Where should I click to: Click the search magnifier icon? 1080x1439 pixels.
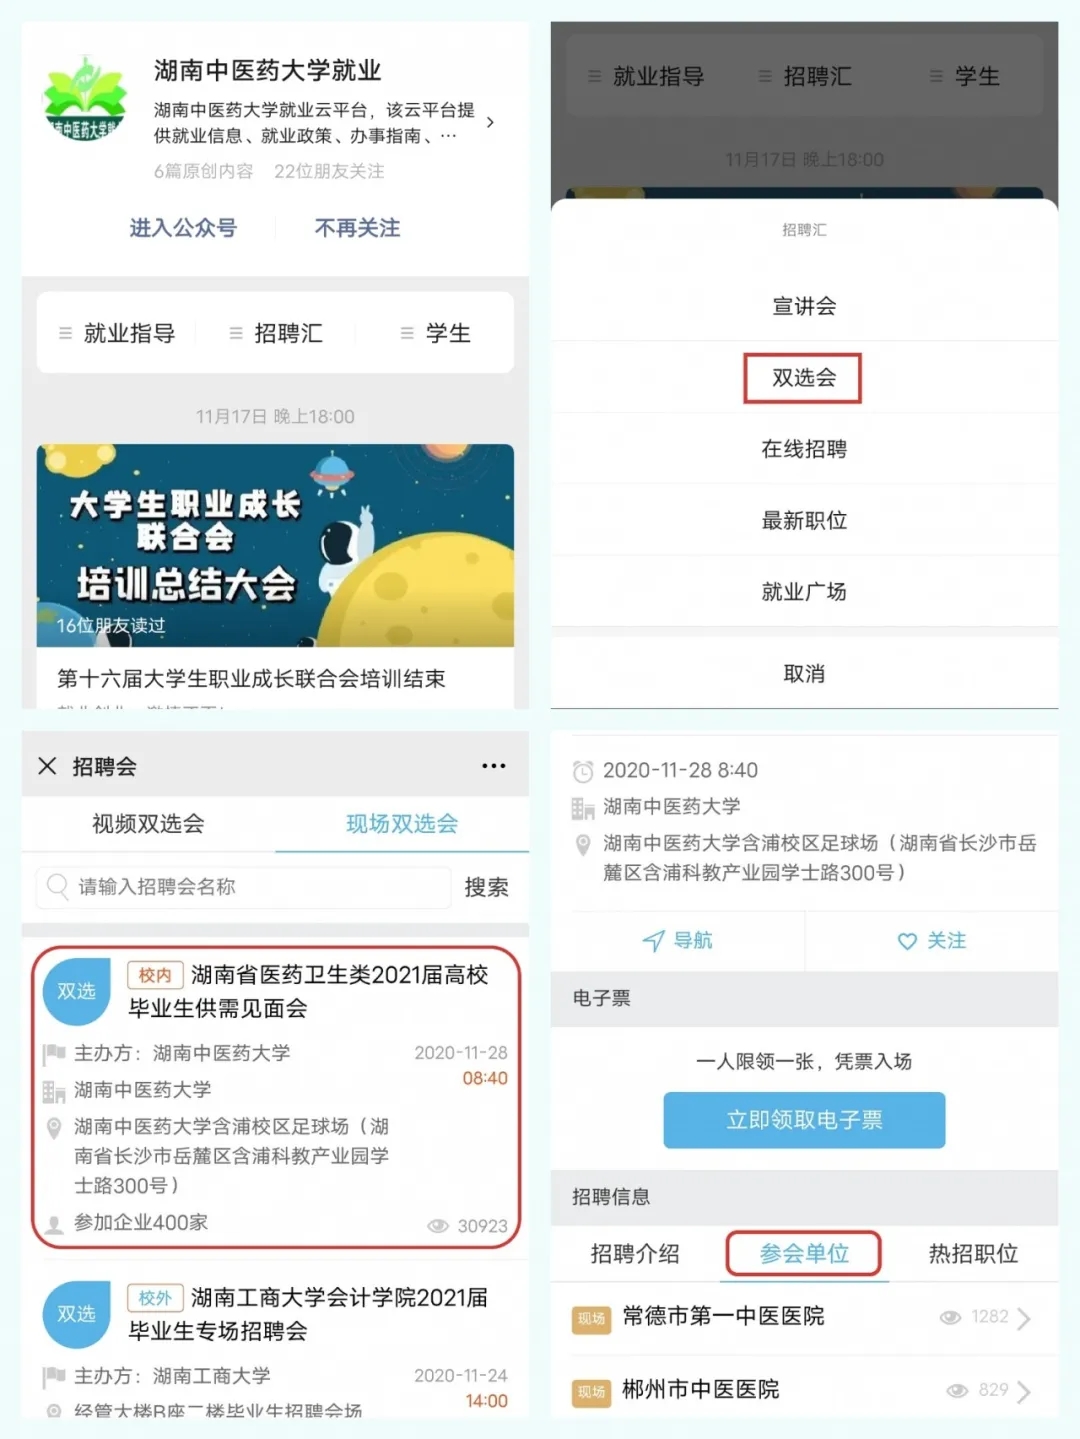pos(58,886)
